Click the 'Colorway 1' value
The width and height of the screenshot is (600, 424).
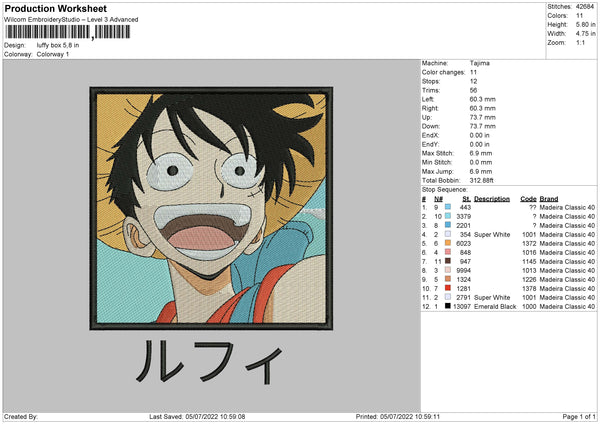pos(53,54)
